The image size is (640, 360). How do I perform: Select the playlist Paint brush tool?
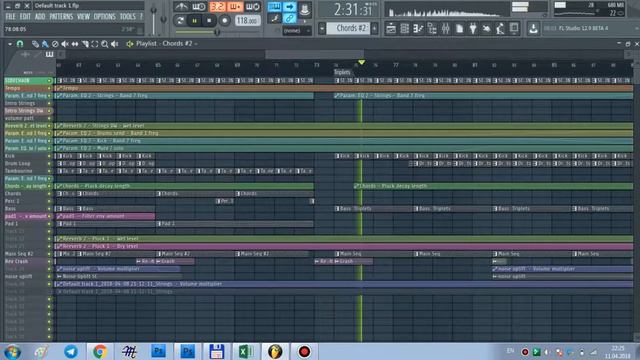45,44
